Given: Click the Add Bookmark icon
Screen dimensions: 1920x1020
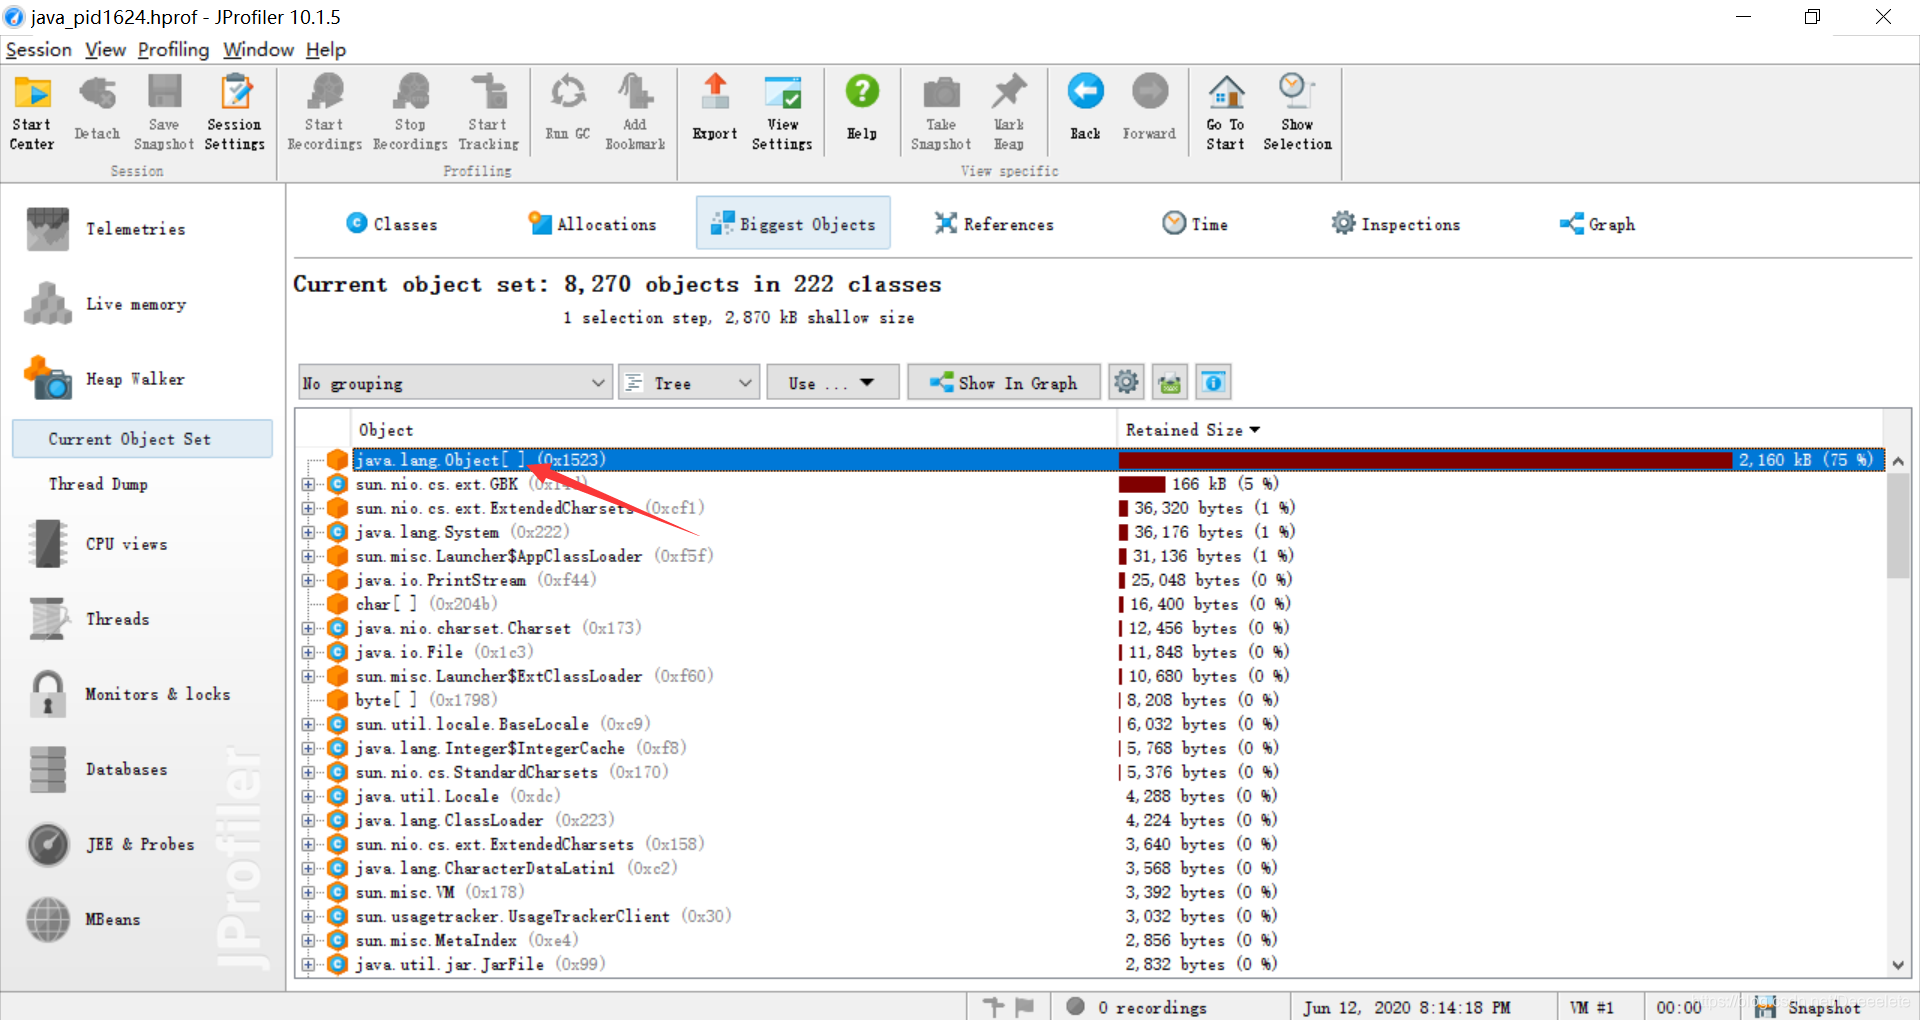Looking at the screenshot, I should click(635, 112).
